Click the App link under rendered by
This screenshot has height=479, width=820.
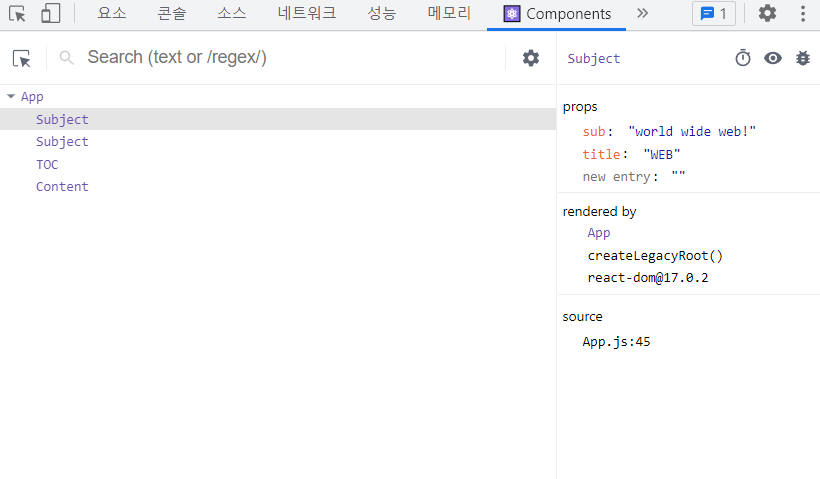(x=599, y=233)
